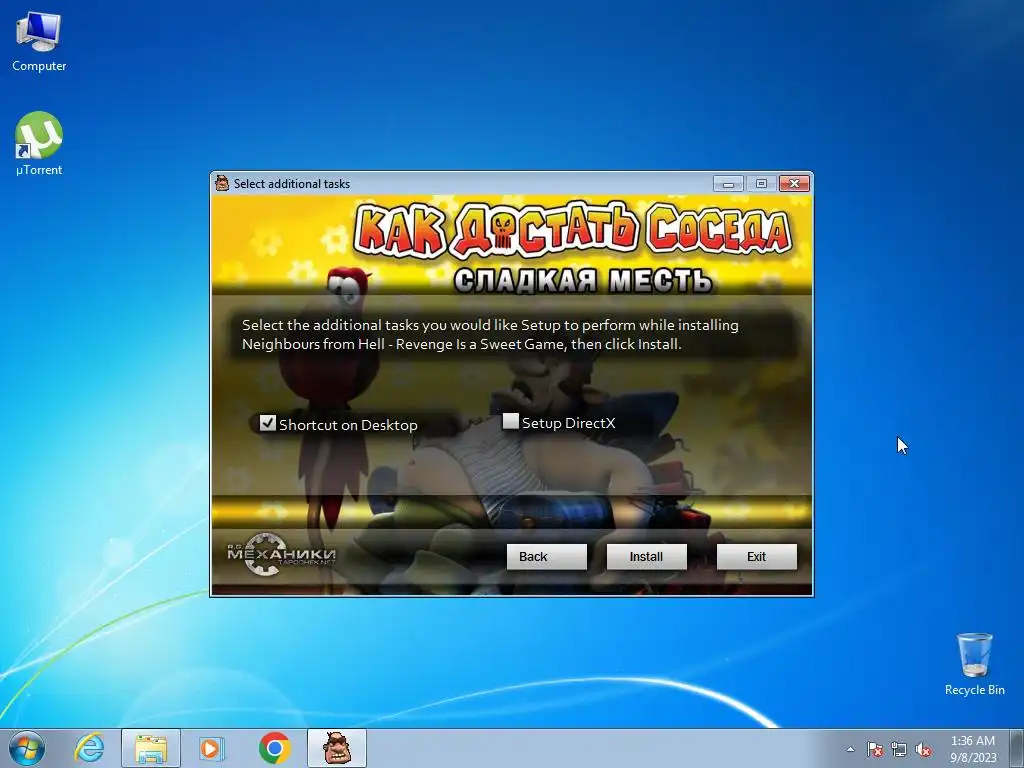The image size is (1024, 768).
Task: Open the Action Center flag icon
Action: click(875, 749)
